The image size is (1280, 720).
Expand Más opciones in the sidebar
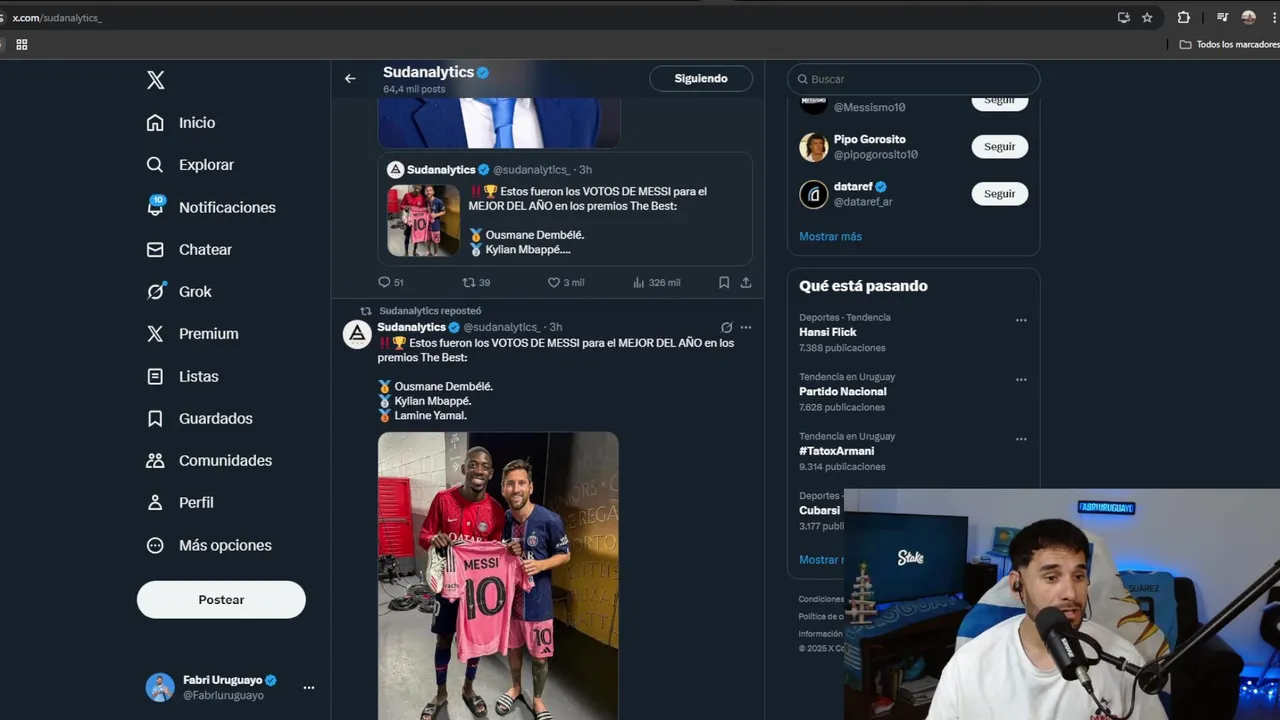(x=209, y=545)
